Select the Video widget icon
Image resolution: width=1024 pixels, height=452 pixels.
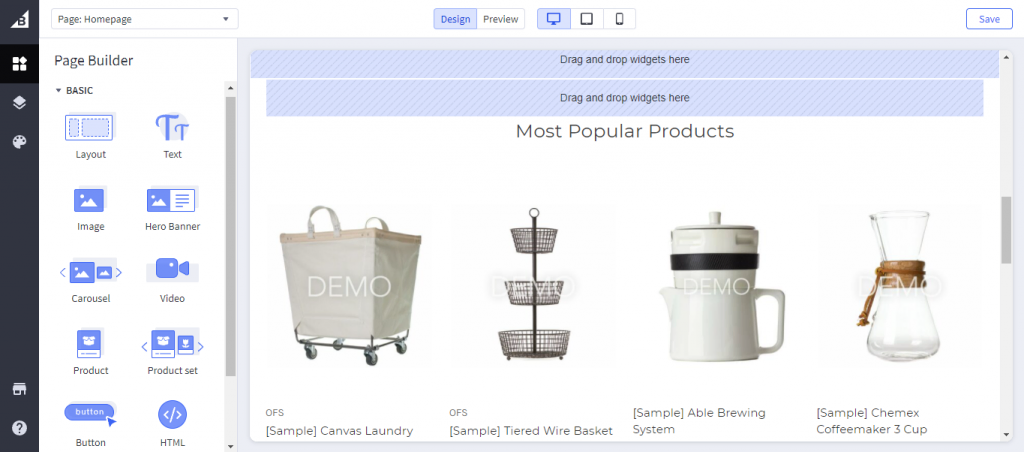(172, 269)
